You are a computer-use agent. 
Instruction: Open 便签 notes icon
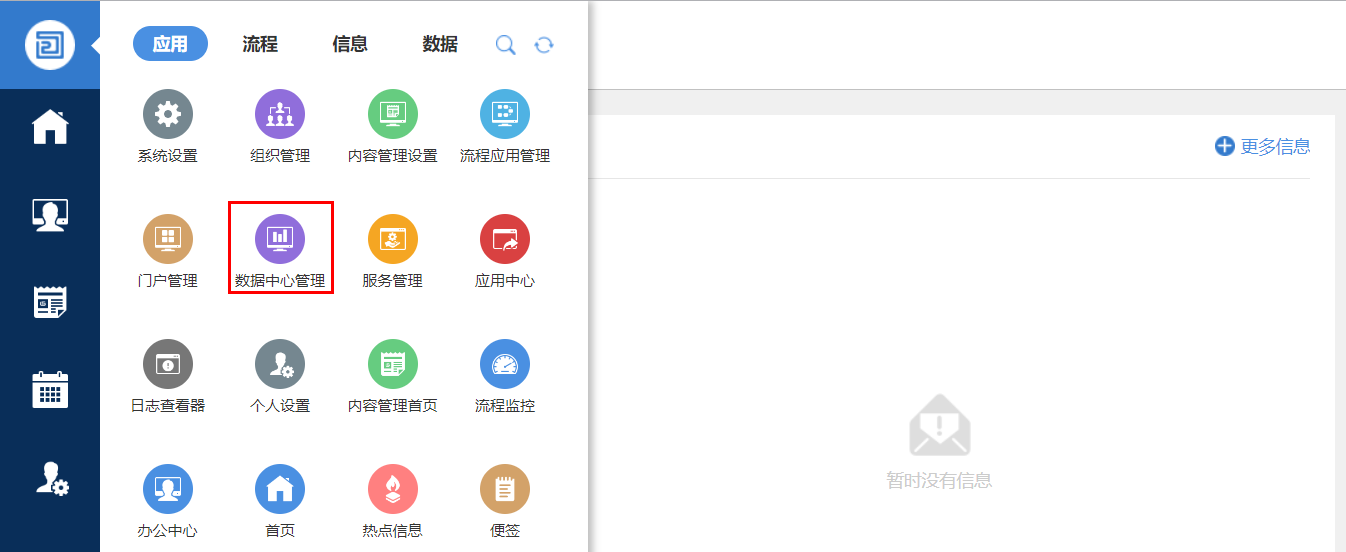tap(505, 490)
